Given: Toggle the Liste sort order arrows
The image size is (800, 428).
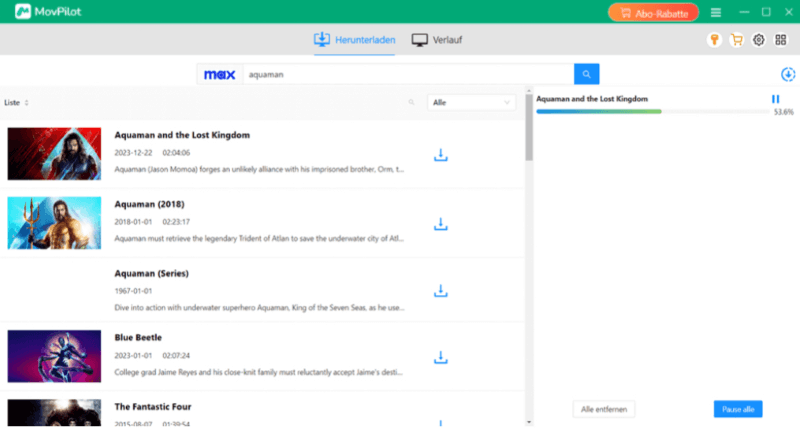Looking at the screenshot, I should click(27, 103).
